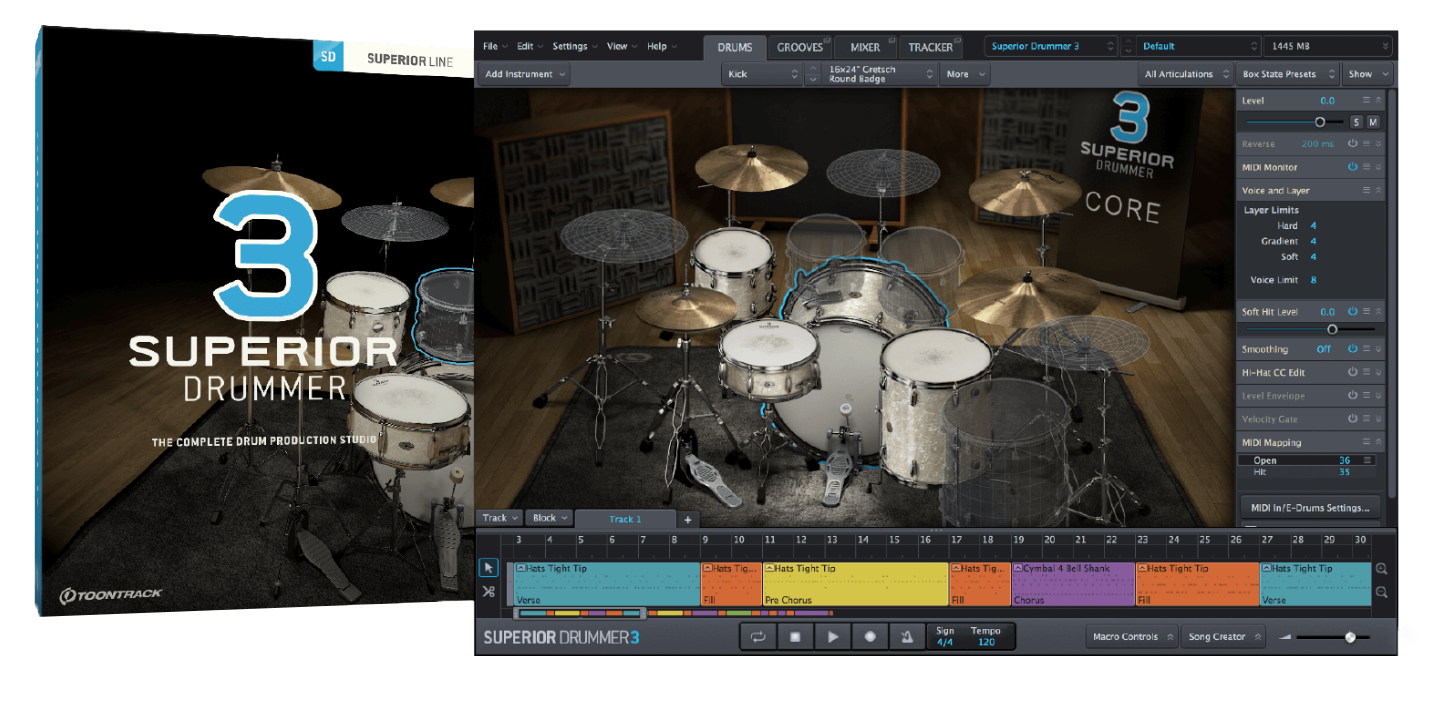The height and width of the screenshot is (703, 1438).
Task: Open the Help menu
Action: click(661, 46)
